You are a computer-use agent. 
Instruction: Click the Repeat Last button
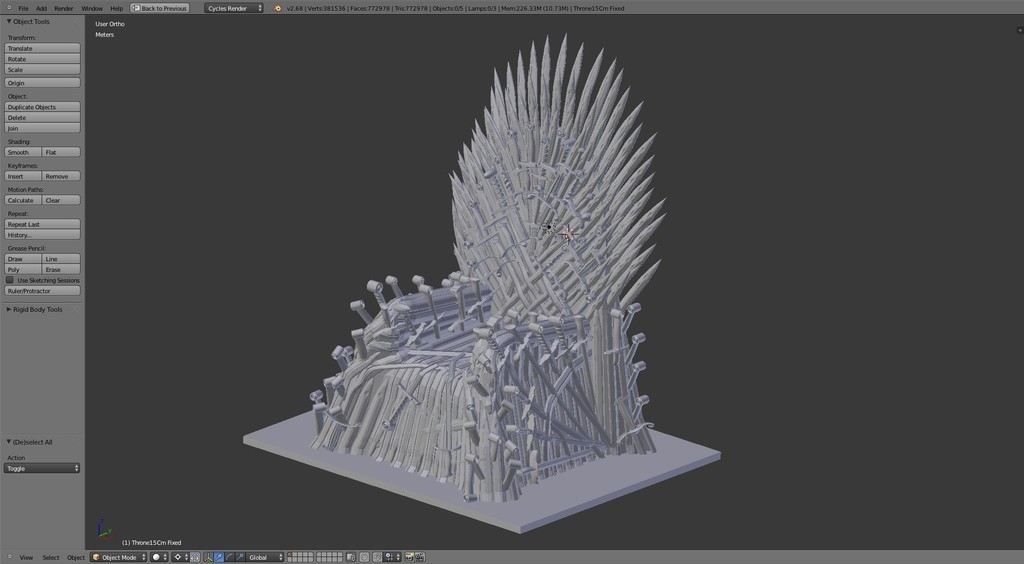pyautogui.click(x=42, y=224)
